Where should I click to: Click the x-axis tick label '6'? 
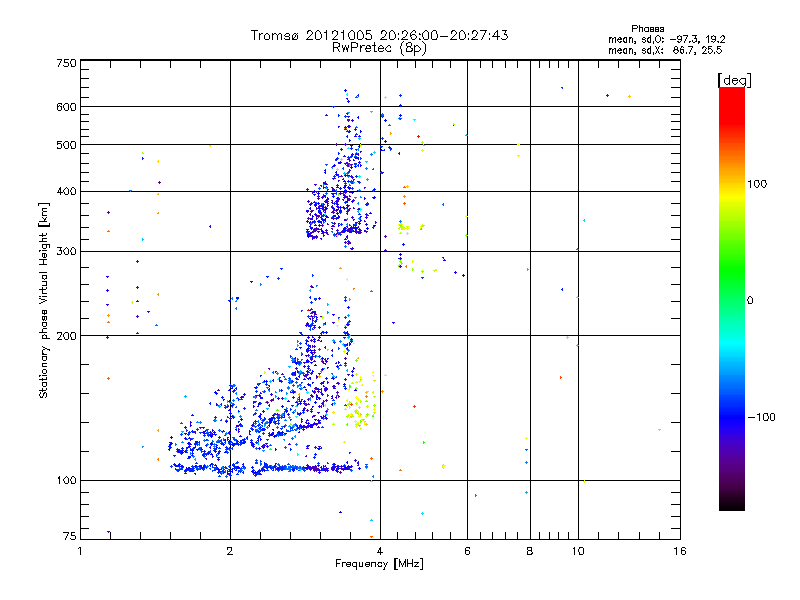pos(467,551)
